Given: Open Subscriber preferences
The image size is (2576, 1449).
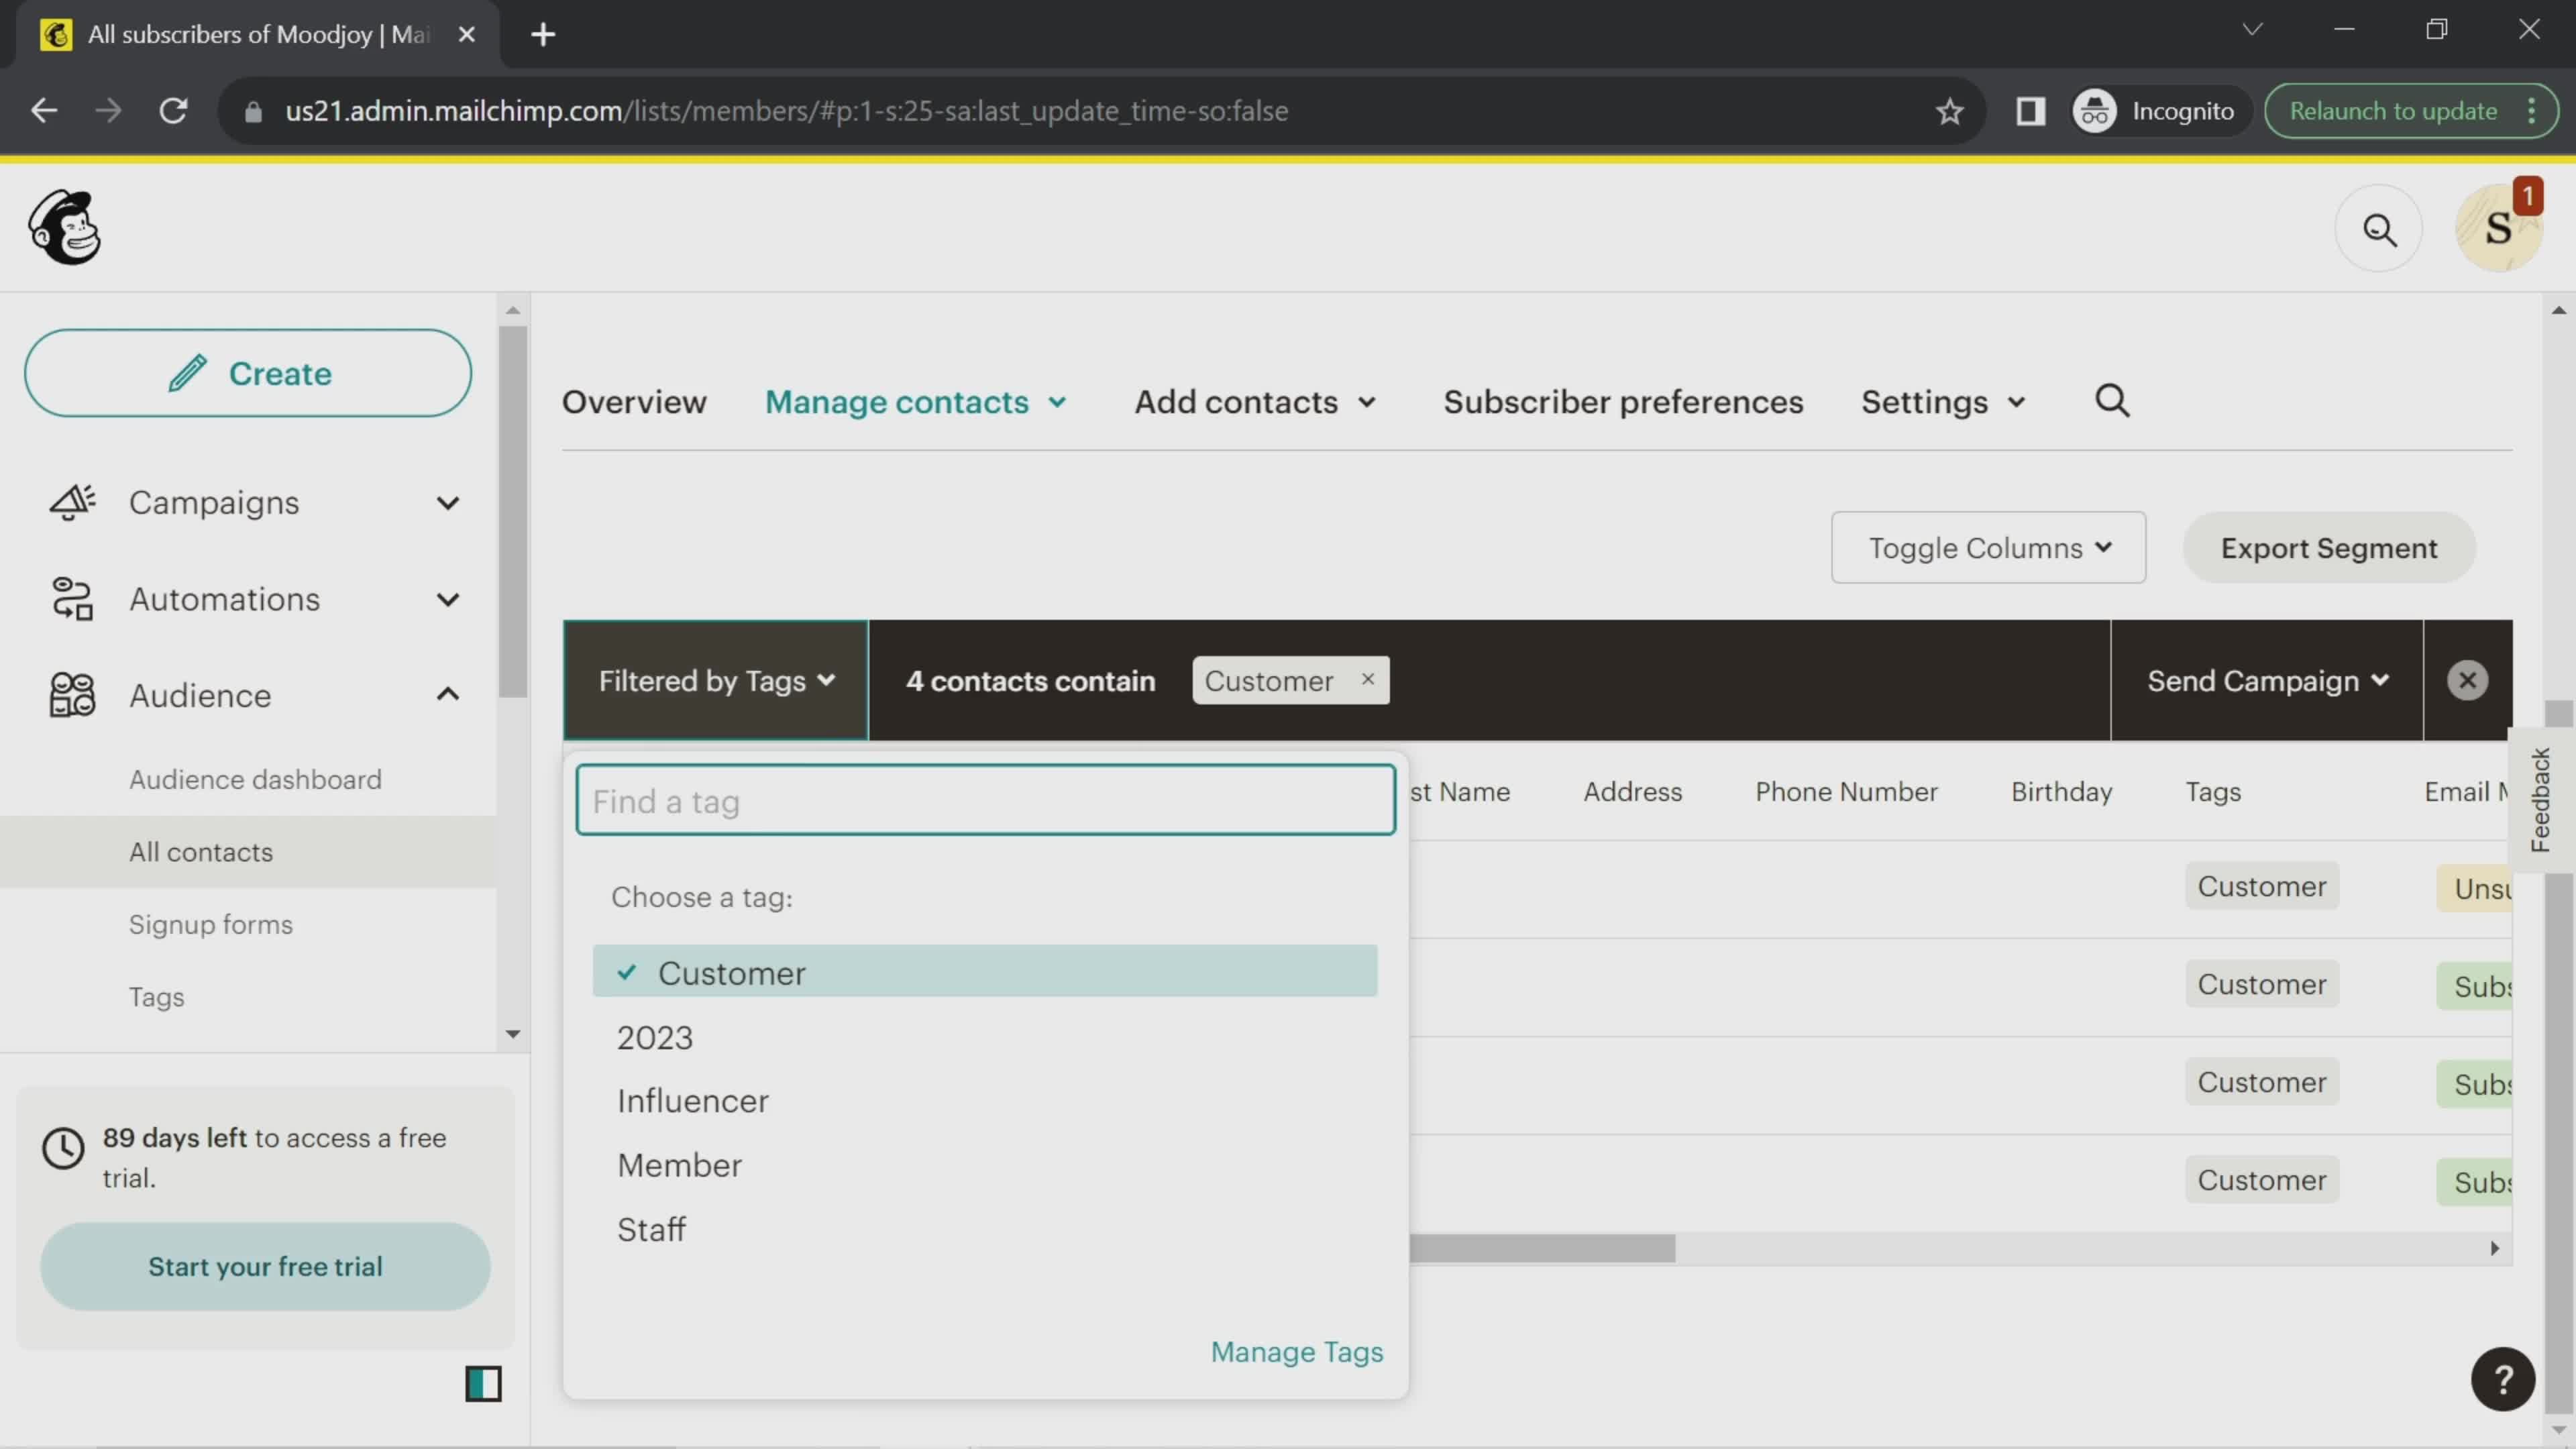Looking at the screenshot, I should [1623, 402].
